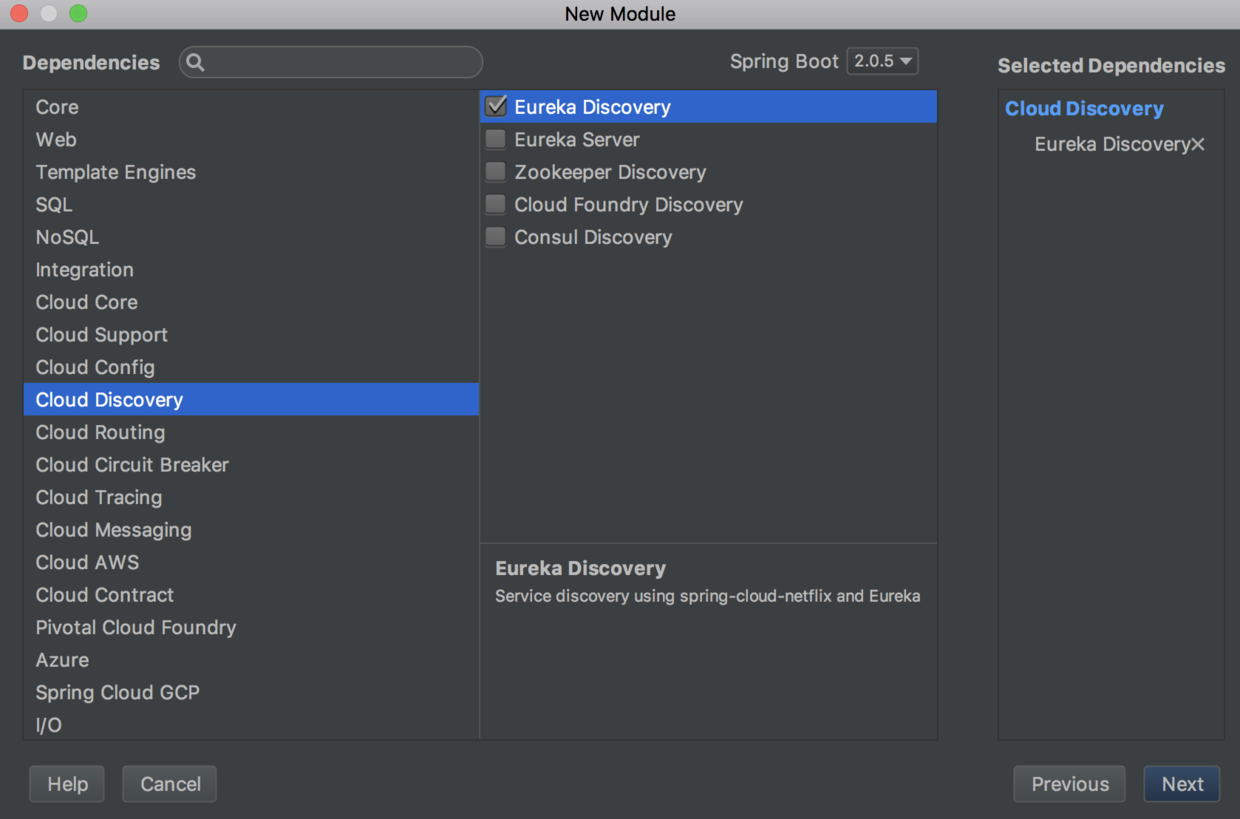Check the Eureka Server checkbox
The image size is (1240, 819).
[x=496, y=139]
